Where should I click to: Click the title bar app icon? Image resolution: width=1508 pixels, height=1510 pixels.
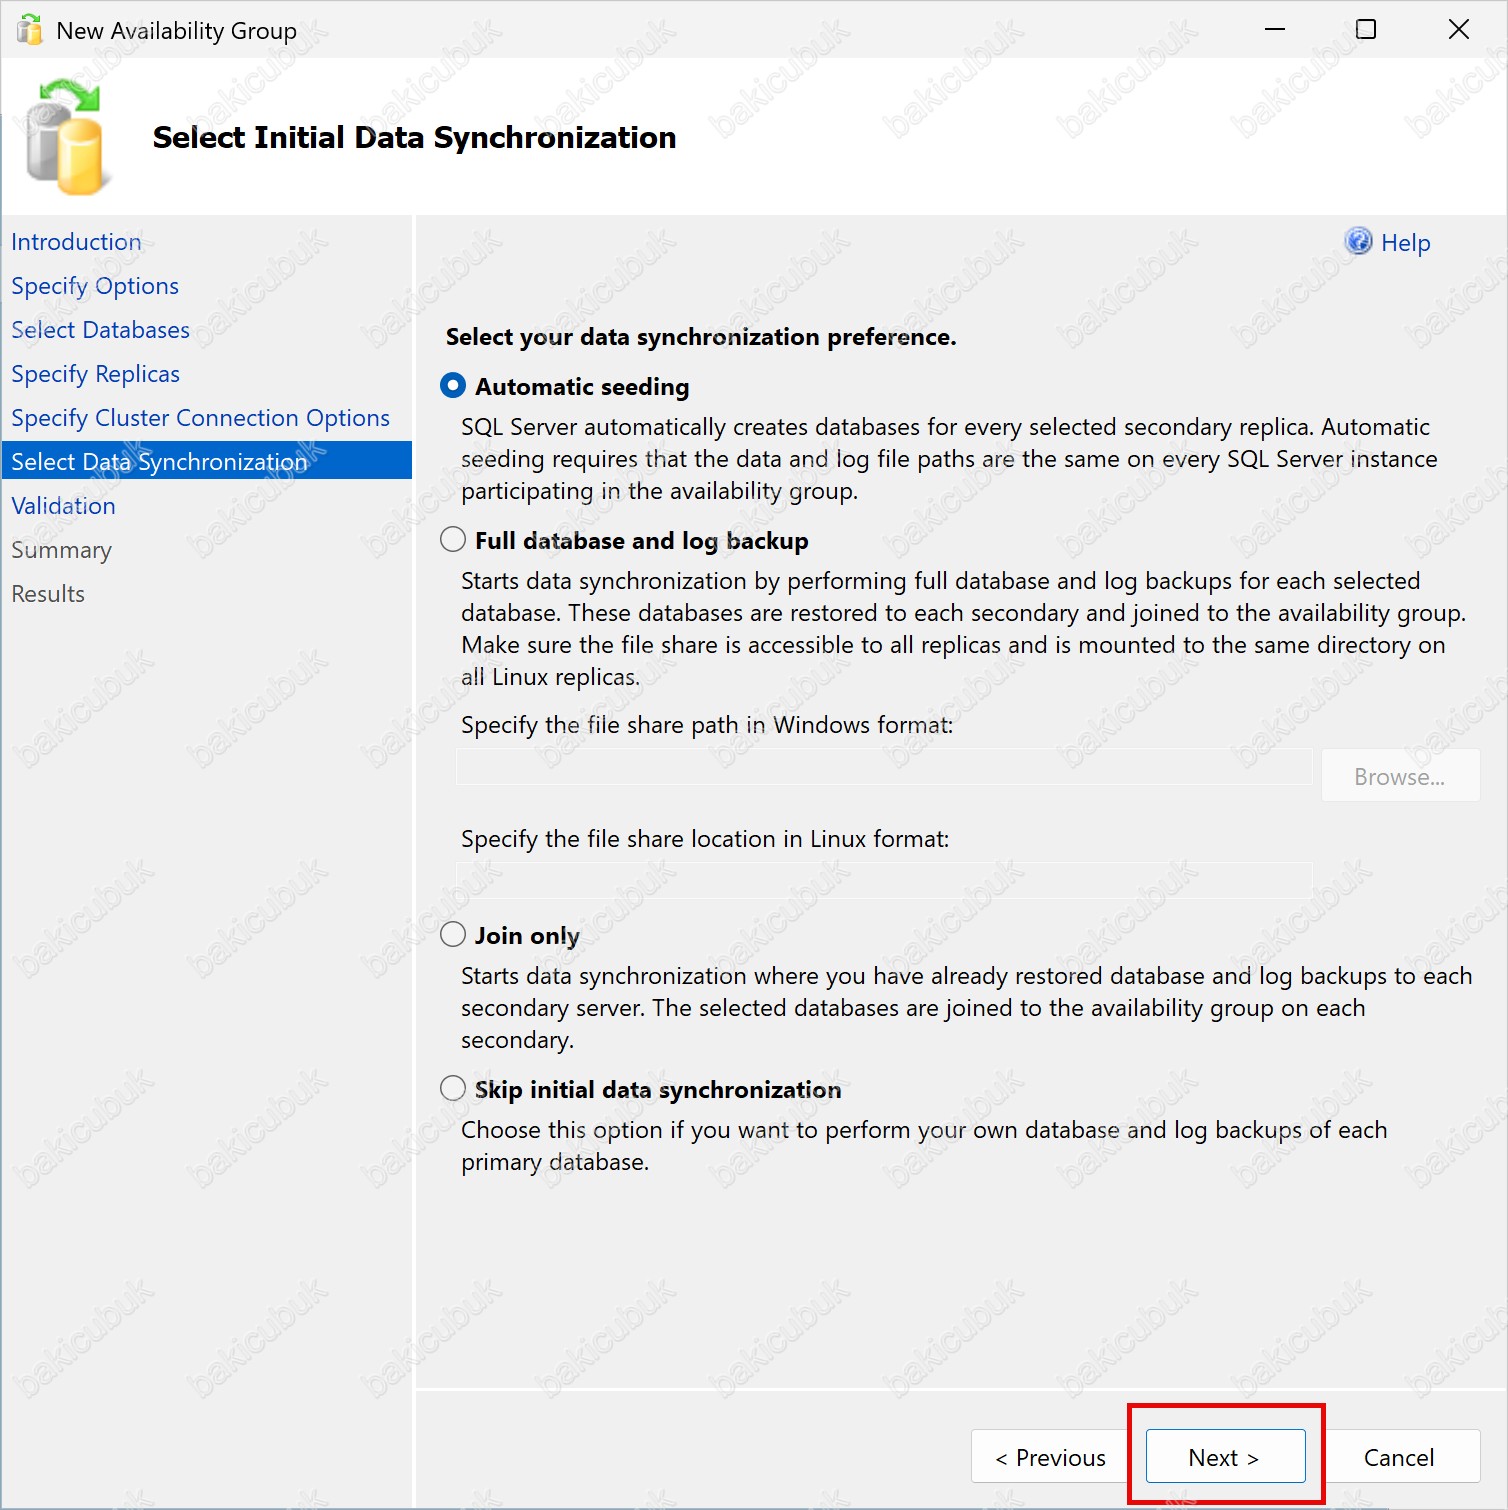pos(30,30)
